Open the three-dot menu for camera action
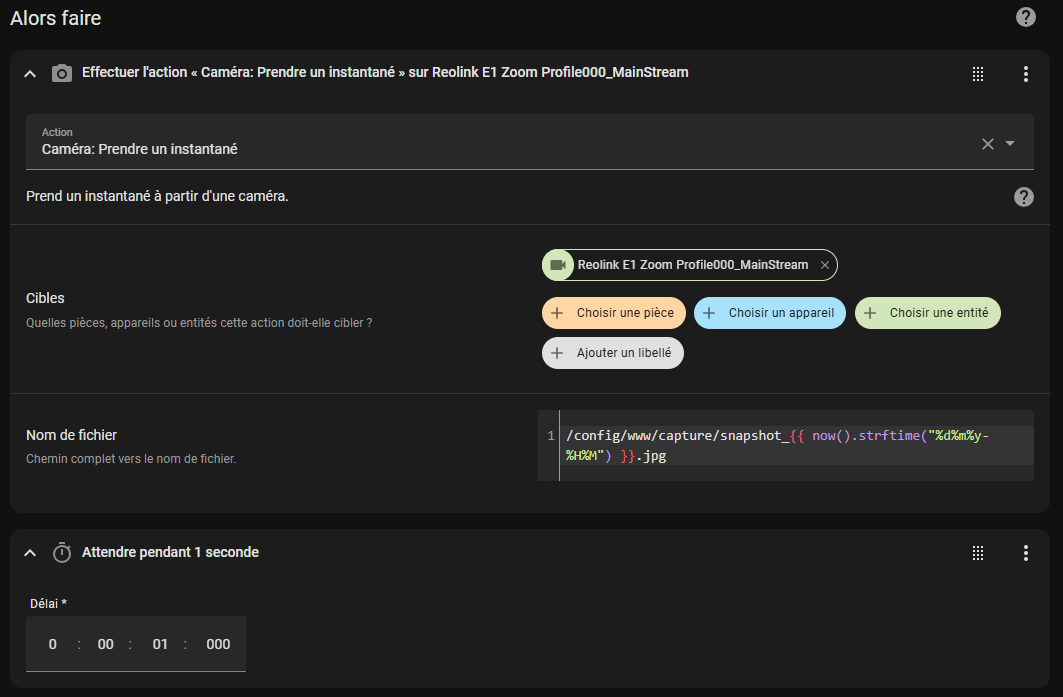Viewport: 1063px width, 697px height. tap(1025, 73)
